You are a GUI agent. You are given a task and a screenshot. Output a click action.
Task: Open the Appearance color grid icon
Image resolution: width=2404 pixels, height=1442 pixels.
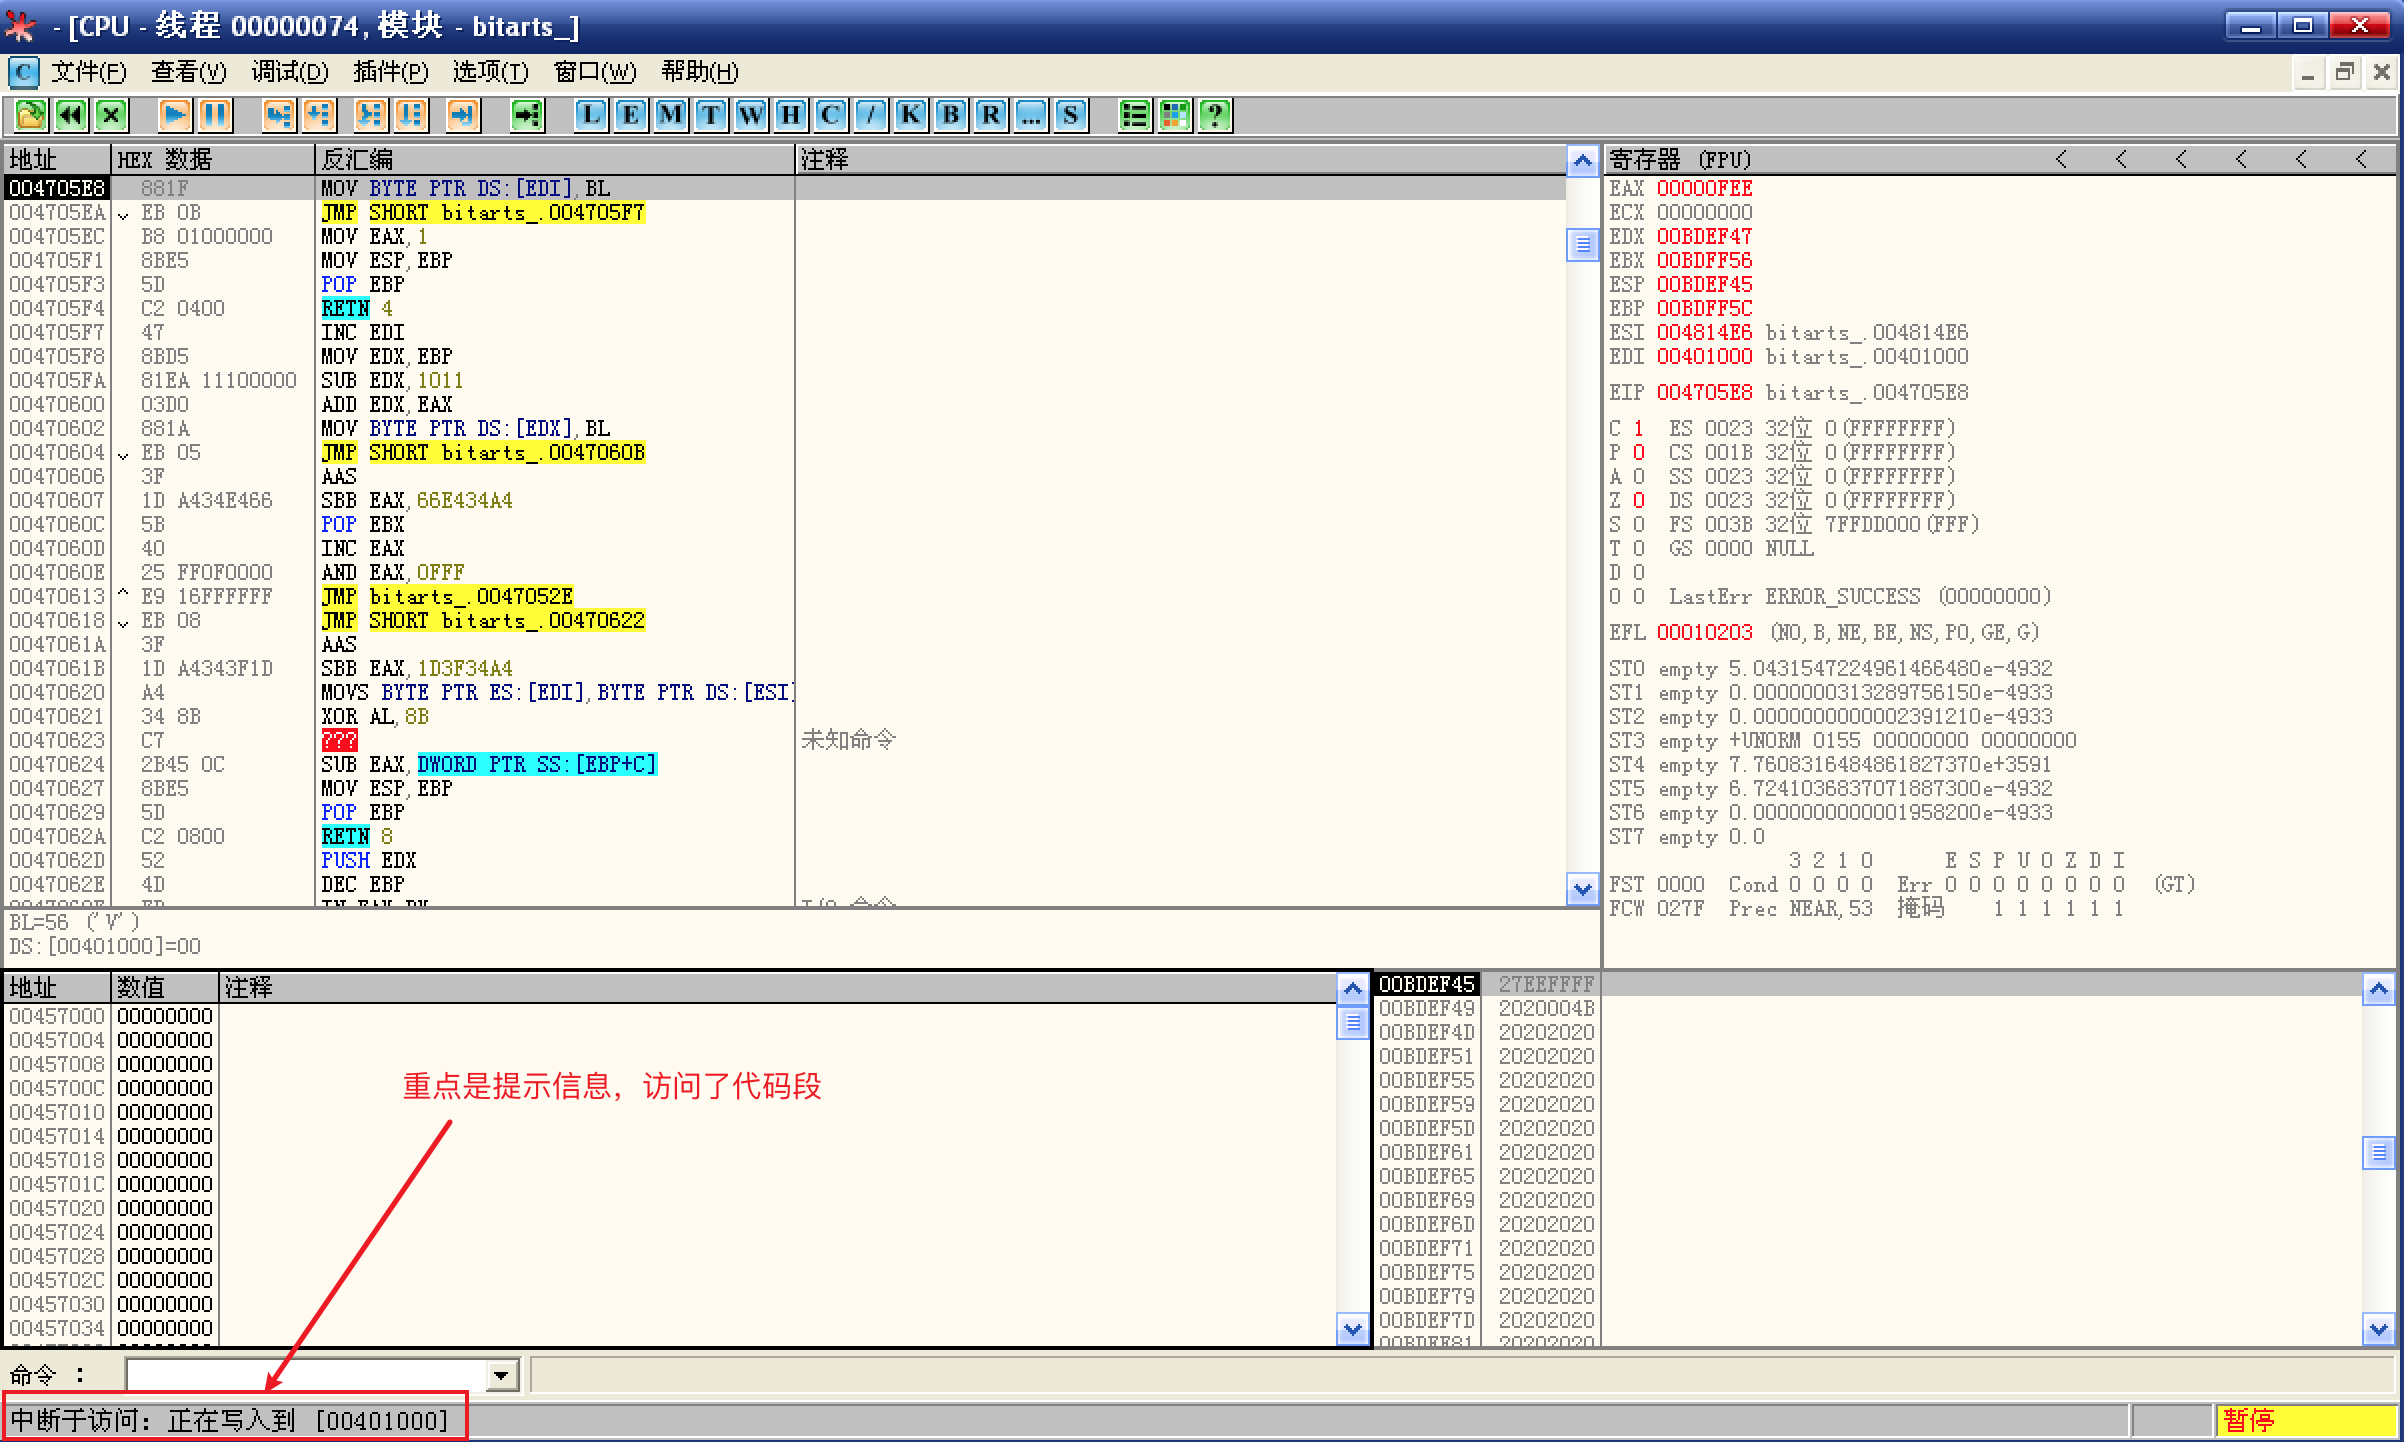[x=1175, y=115]
